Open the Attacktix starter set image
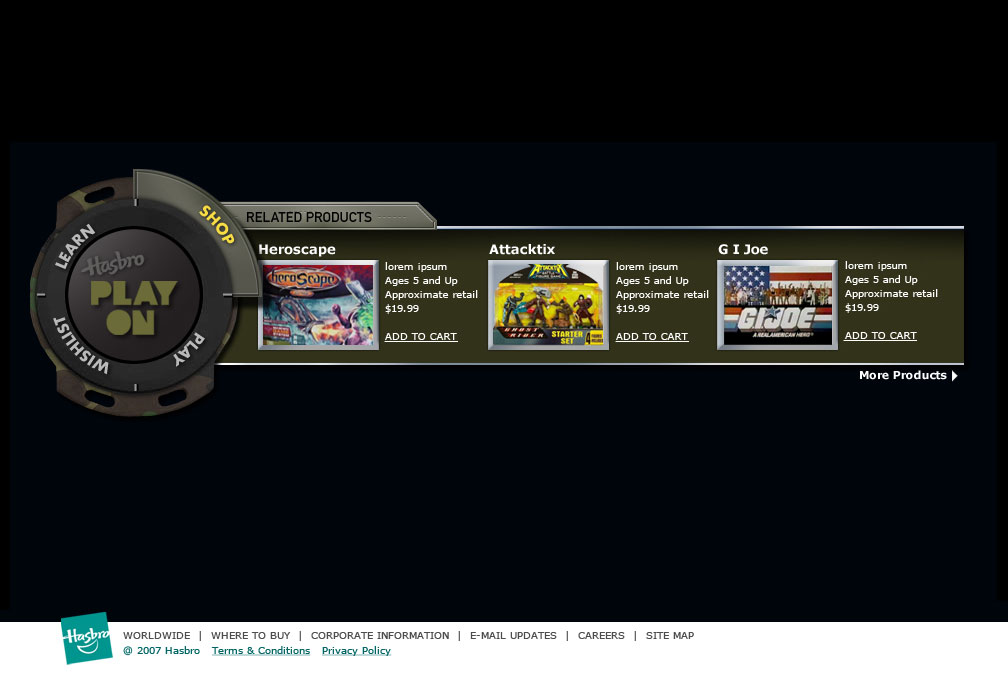1008x682 pixels. click(x=548, y=305)
